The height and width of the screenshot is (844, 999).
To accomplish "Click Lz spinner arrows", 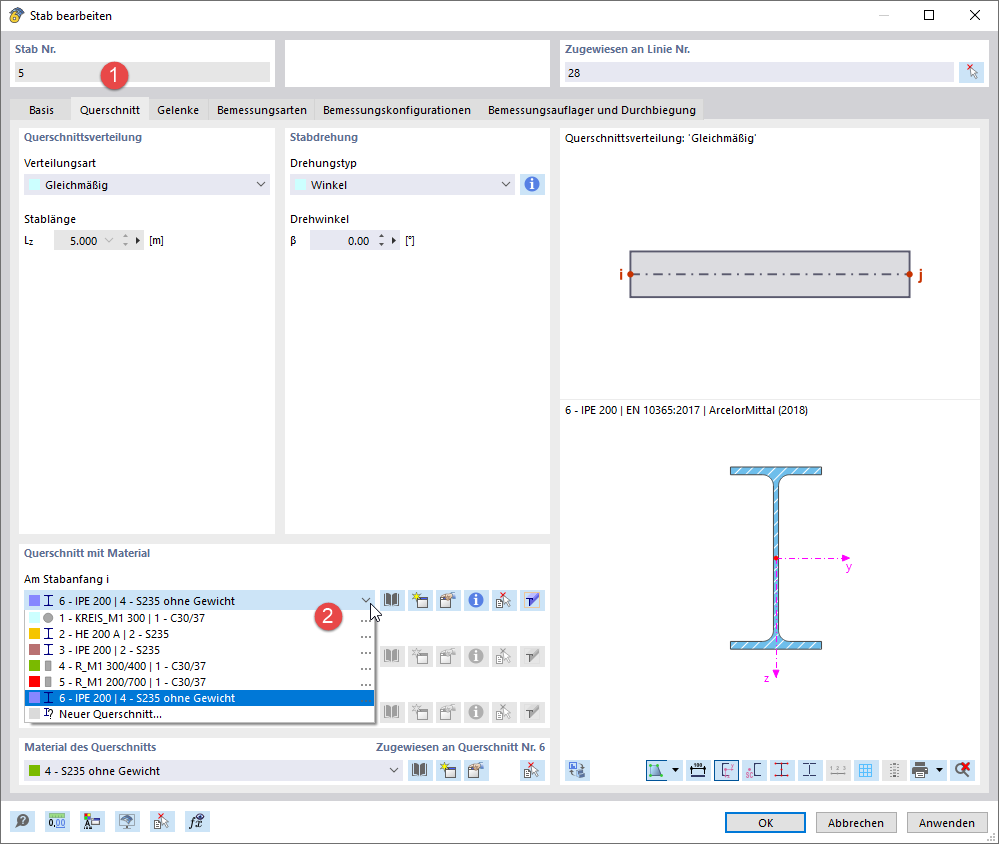I will click(x=126, y=240).
